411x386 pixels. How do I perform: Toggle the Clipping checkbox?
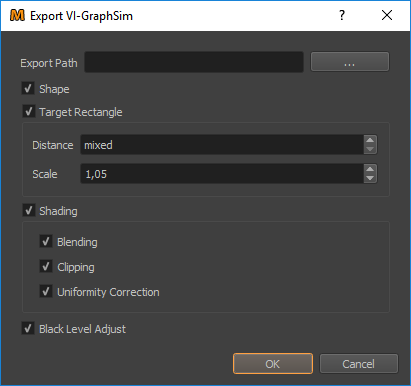click(x=46, y=266)
